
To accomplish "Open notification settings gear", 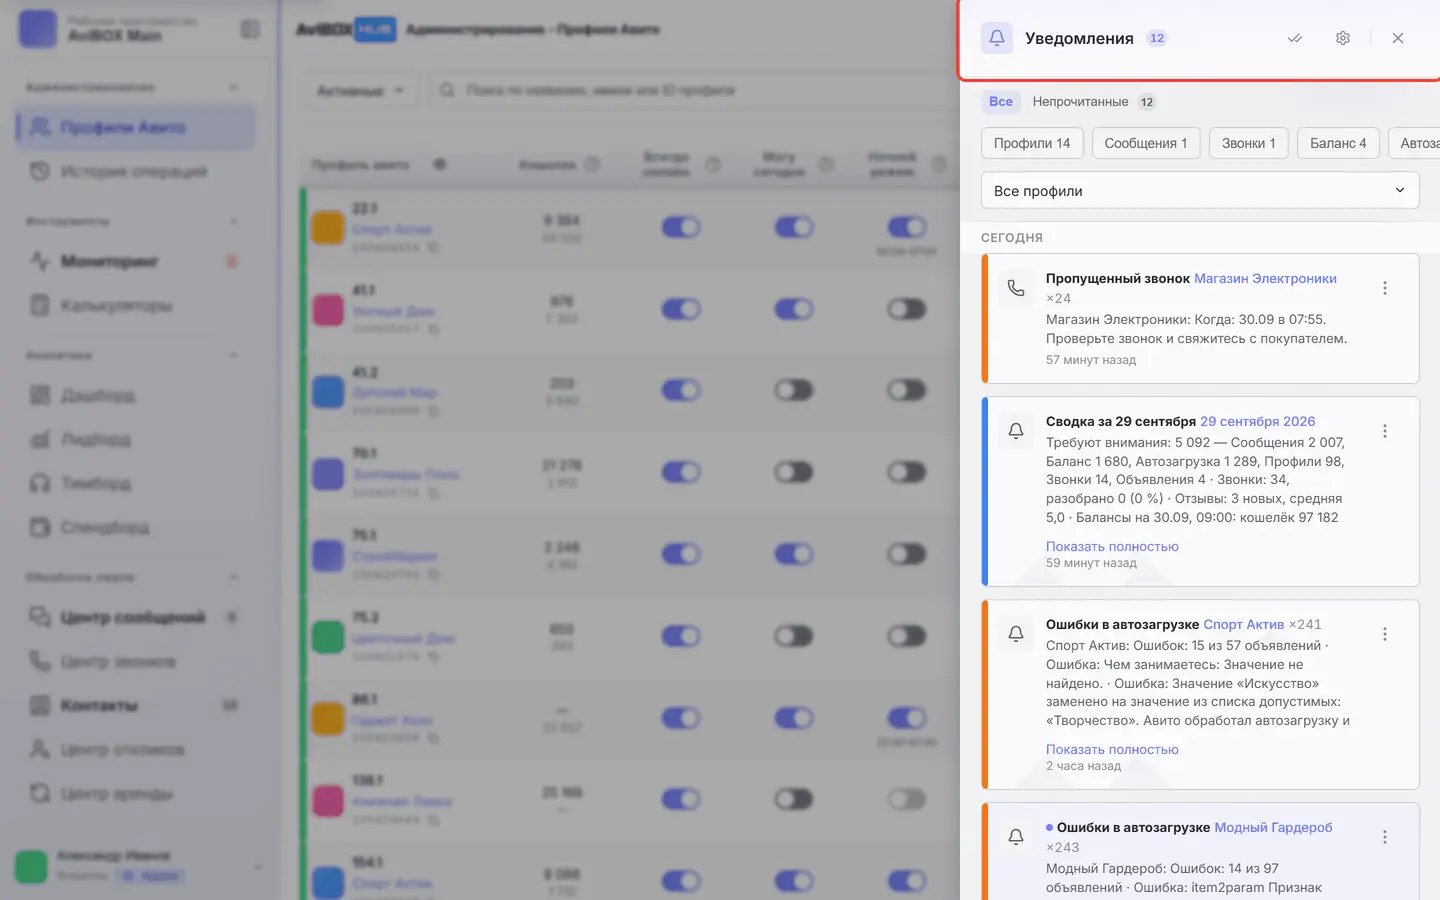I will tap(1343, 38).
